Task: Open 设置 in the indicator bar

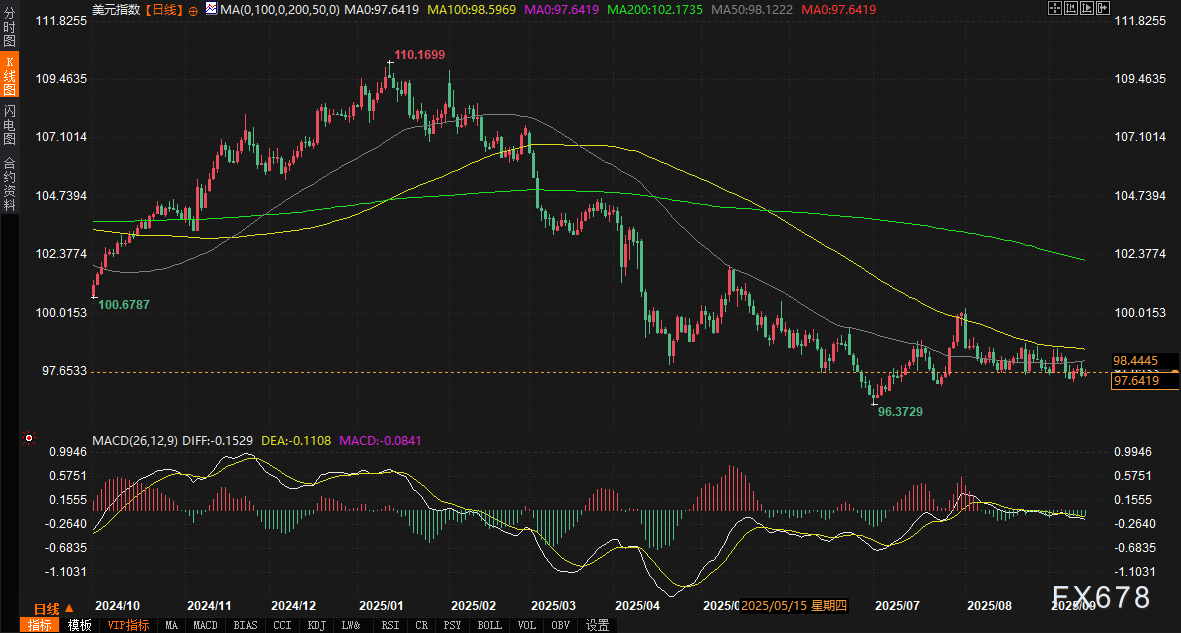Action: coord(597,625)
